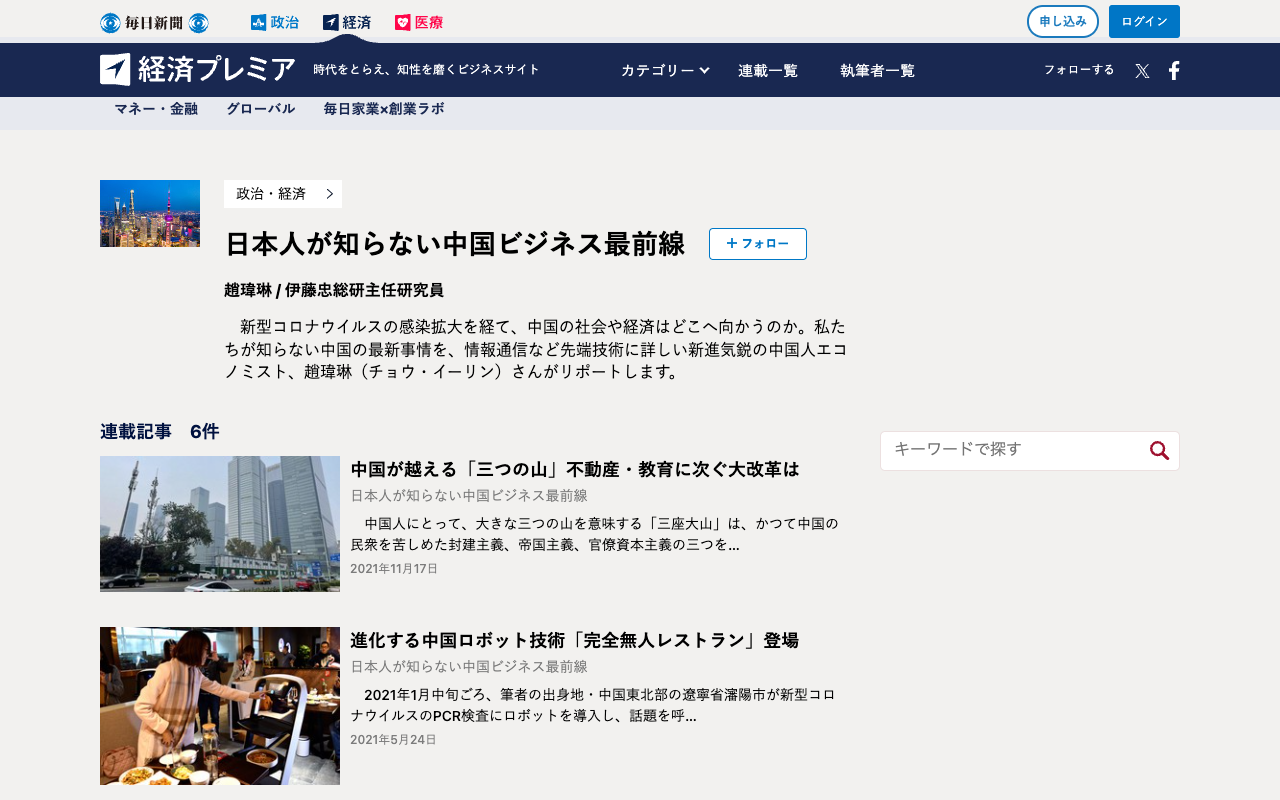Click the 経済プレミア site logo

(x=198, y=69)
